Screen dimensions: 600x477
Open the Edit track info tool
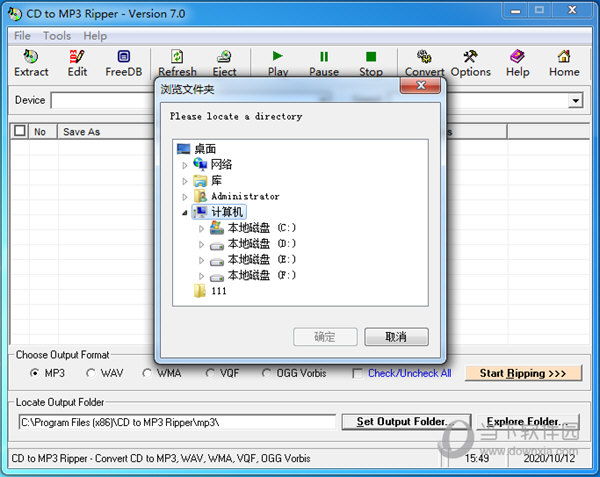pyautogui.click(x=77, y=57)
